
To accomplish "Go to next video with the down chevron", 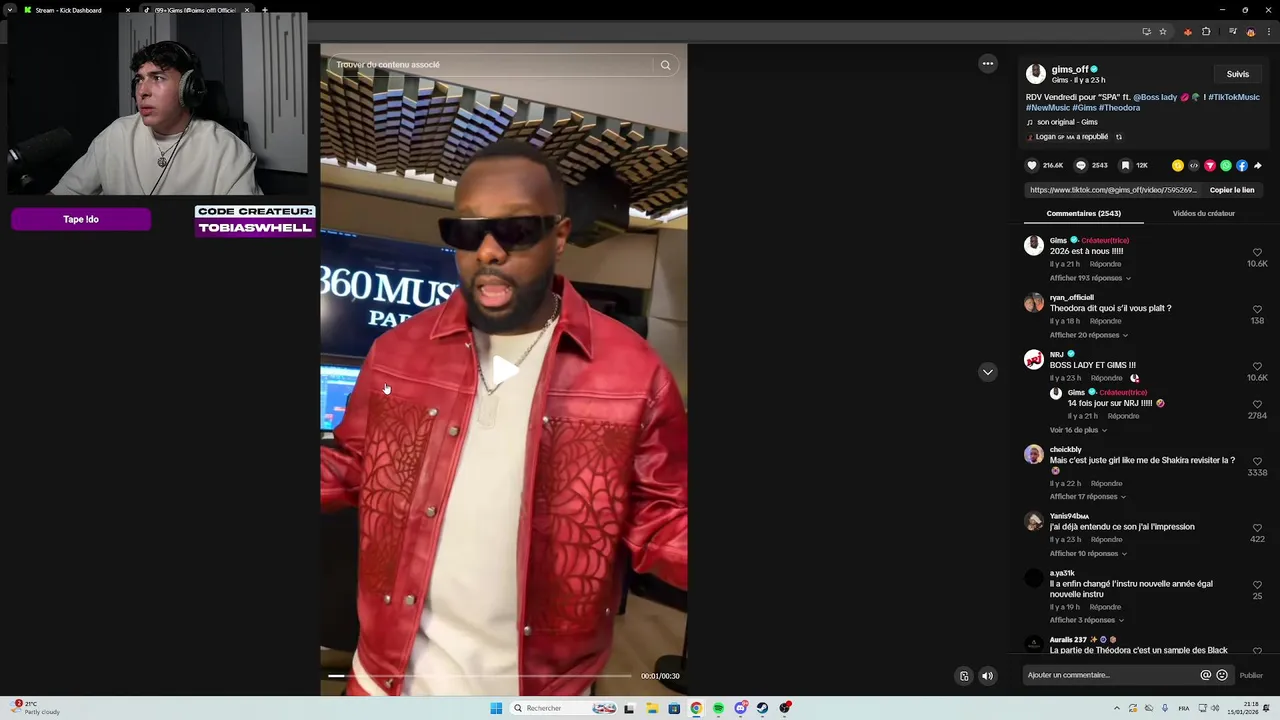I will coord(988,372).
